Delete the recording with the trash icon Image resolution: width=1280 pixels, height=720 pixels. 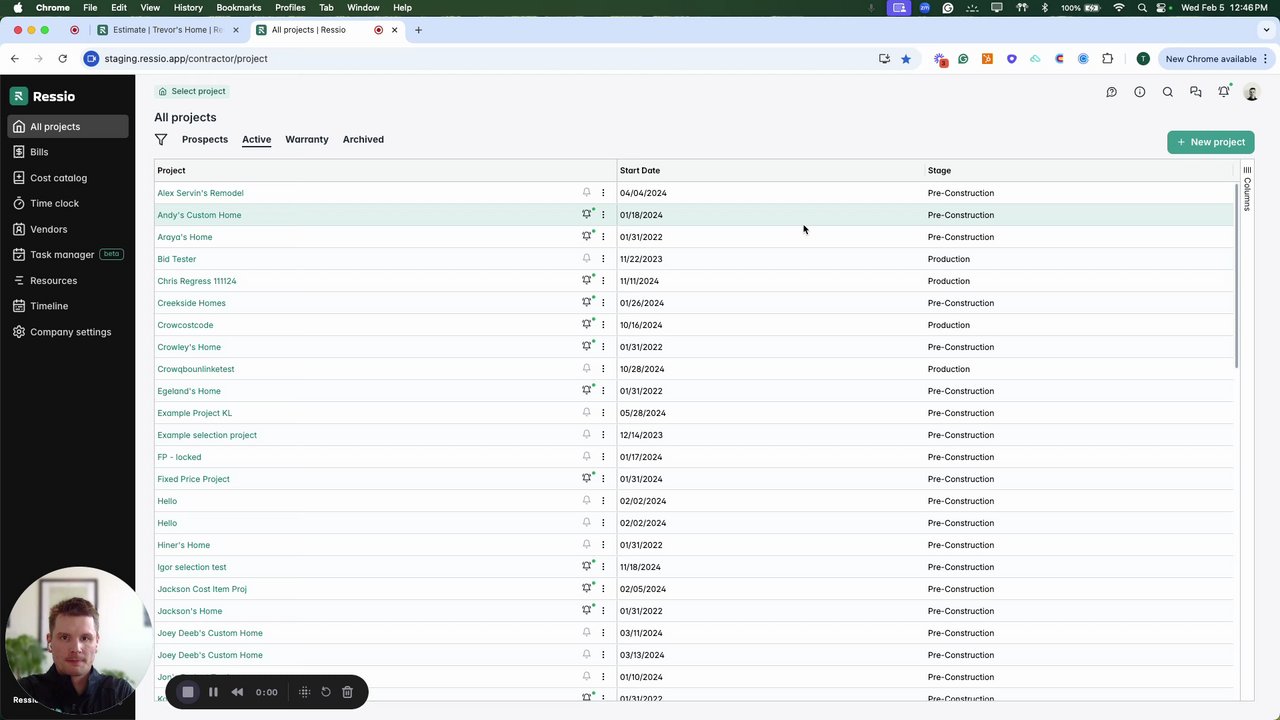(347, 692)
